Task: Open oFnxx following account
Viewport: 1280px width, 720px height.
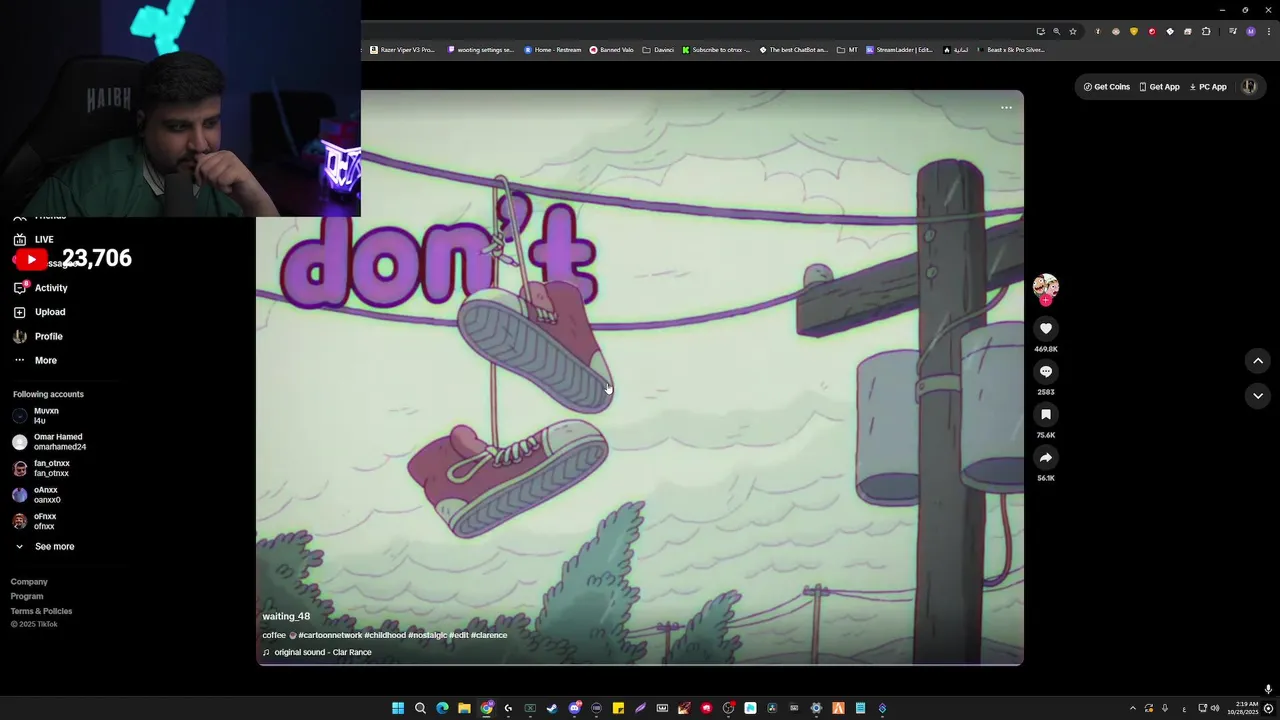Action: point(34,521)
